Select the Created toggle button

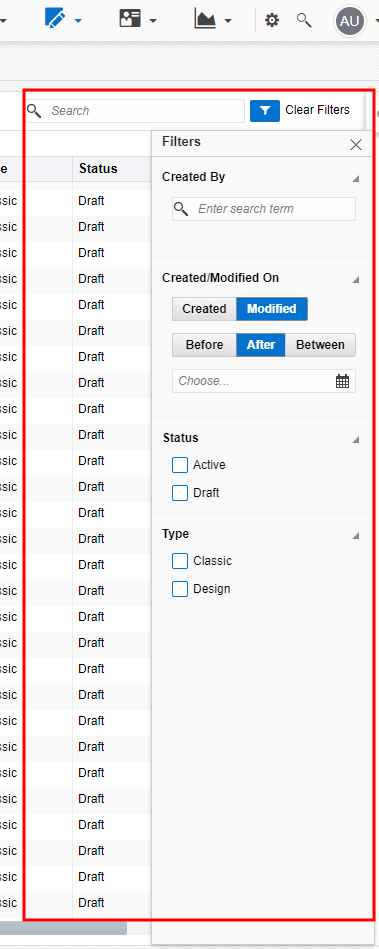pyautogui.click(x=204, y=309)
